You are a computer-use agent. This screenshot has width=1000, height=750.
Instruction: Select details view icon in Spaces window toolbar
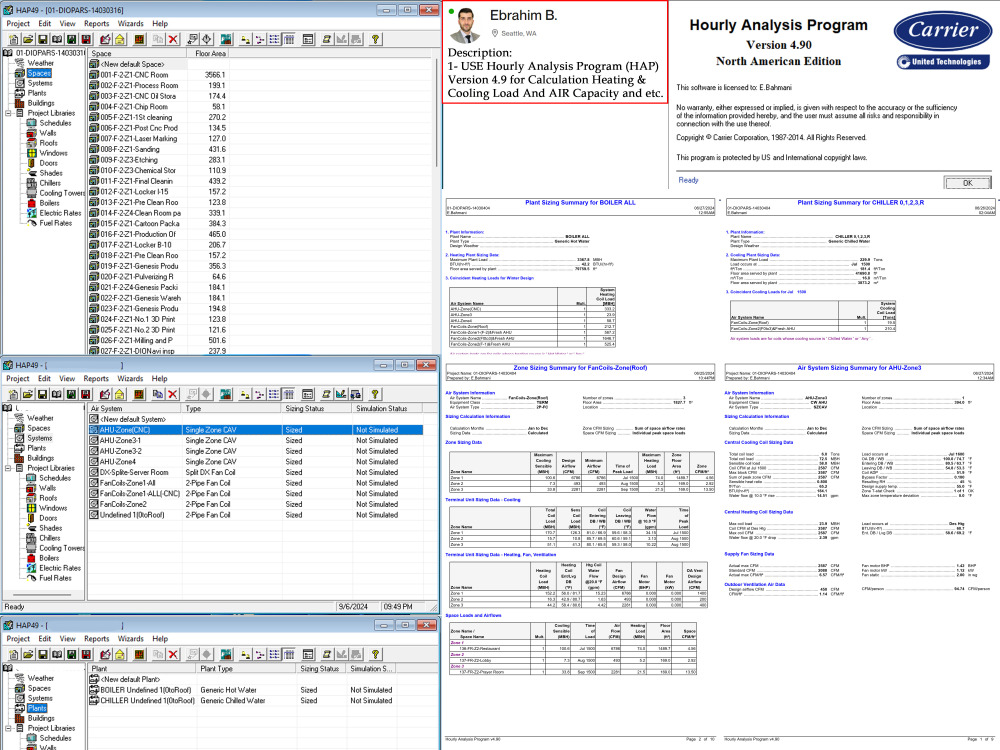coord(289,40)
